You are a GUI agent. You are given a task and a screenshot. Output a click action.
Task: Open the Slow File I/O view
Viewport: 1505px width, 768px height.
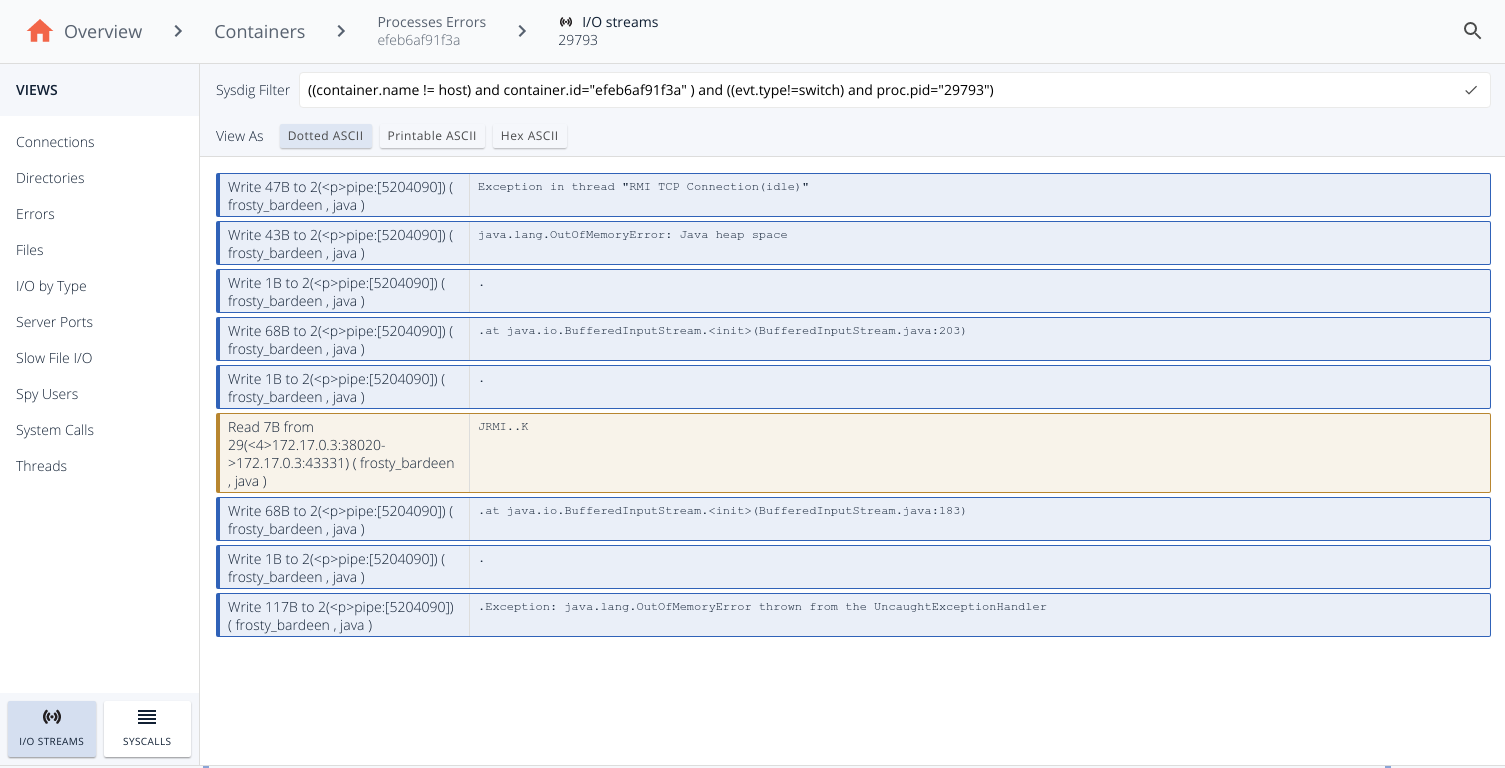(54, 358)
